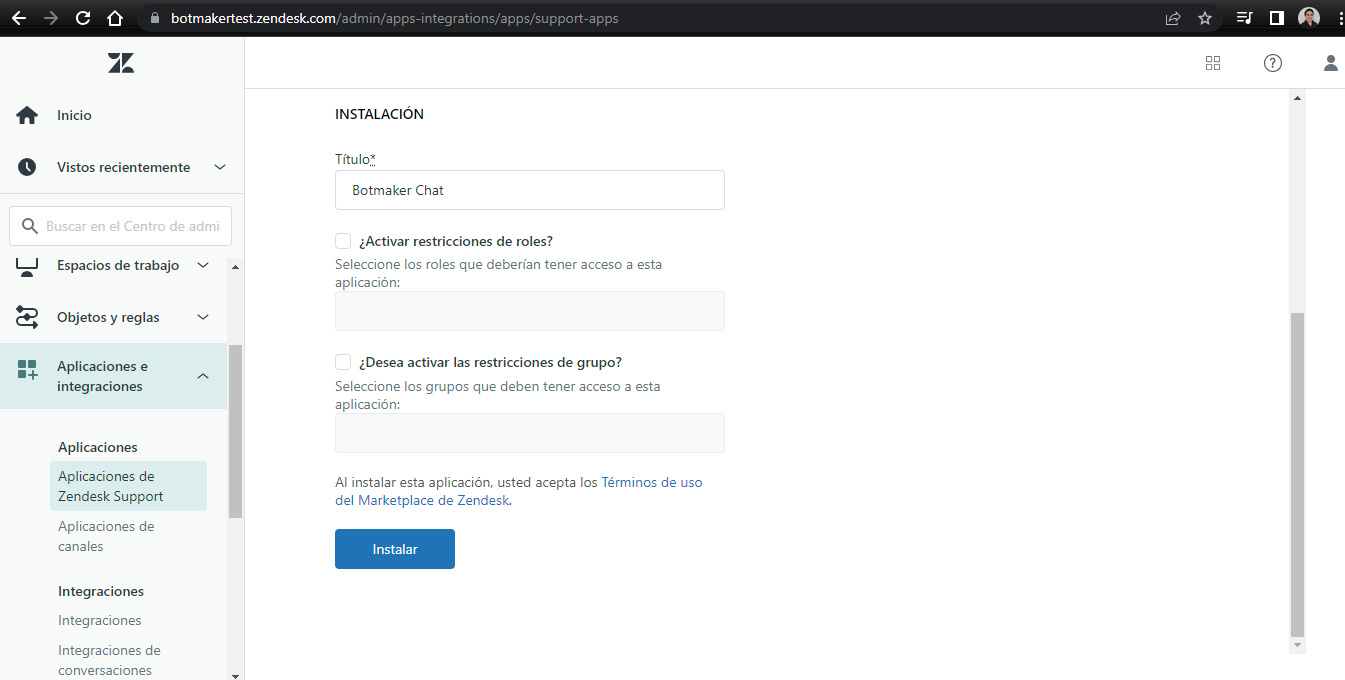Collapse the Aplicaciones e integraciones chevron
Screen dimensions: 1345x680
pyautogui.click(x=203, y=376)
